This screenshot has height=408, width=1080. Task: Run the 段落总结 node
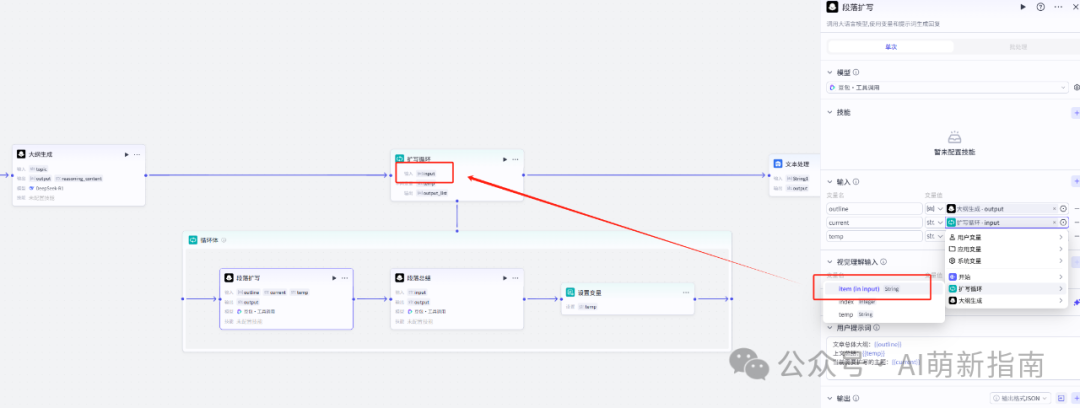pos(504,278)
